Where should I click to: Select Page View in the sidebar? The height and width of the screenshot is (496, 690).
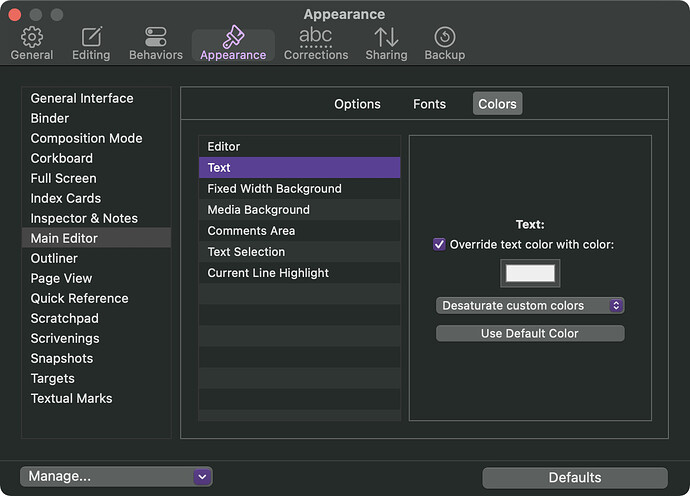click(x=96, y=278)
